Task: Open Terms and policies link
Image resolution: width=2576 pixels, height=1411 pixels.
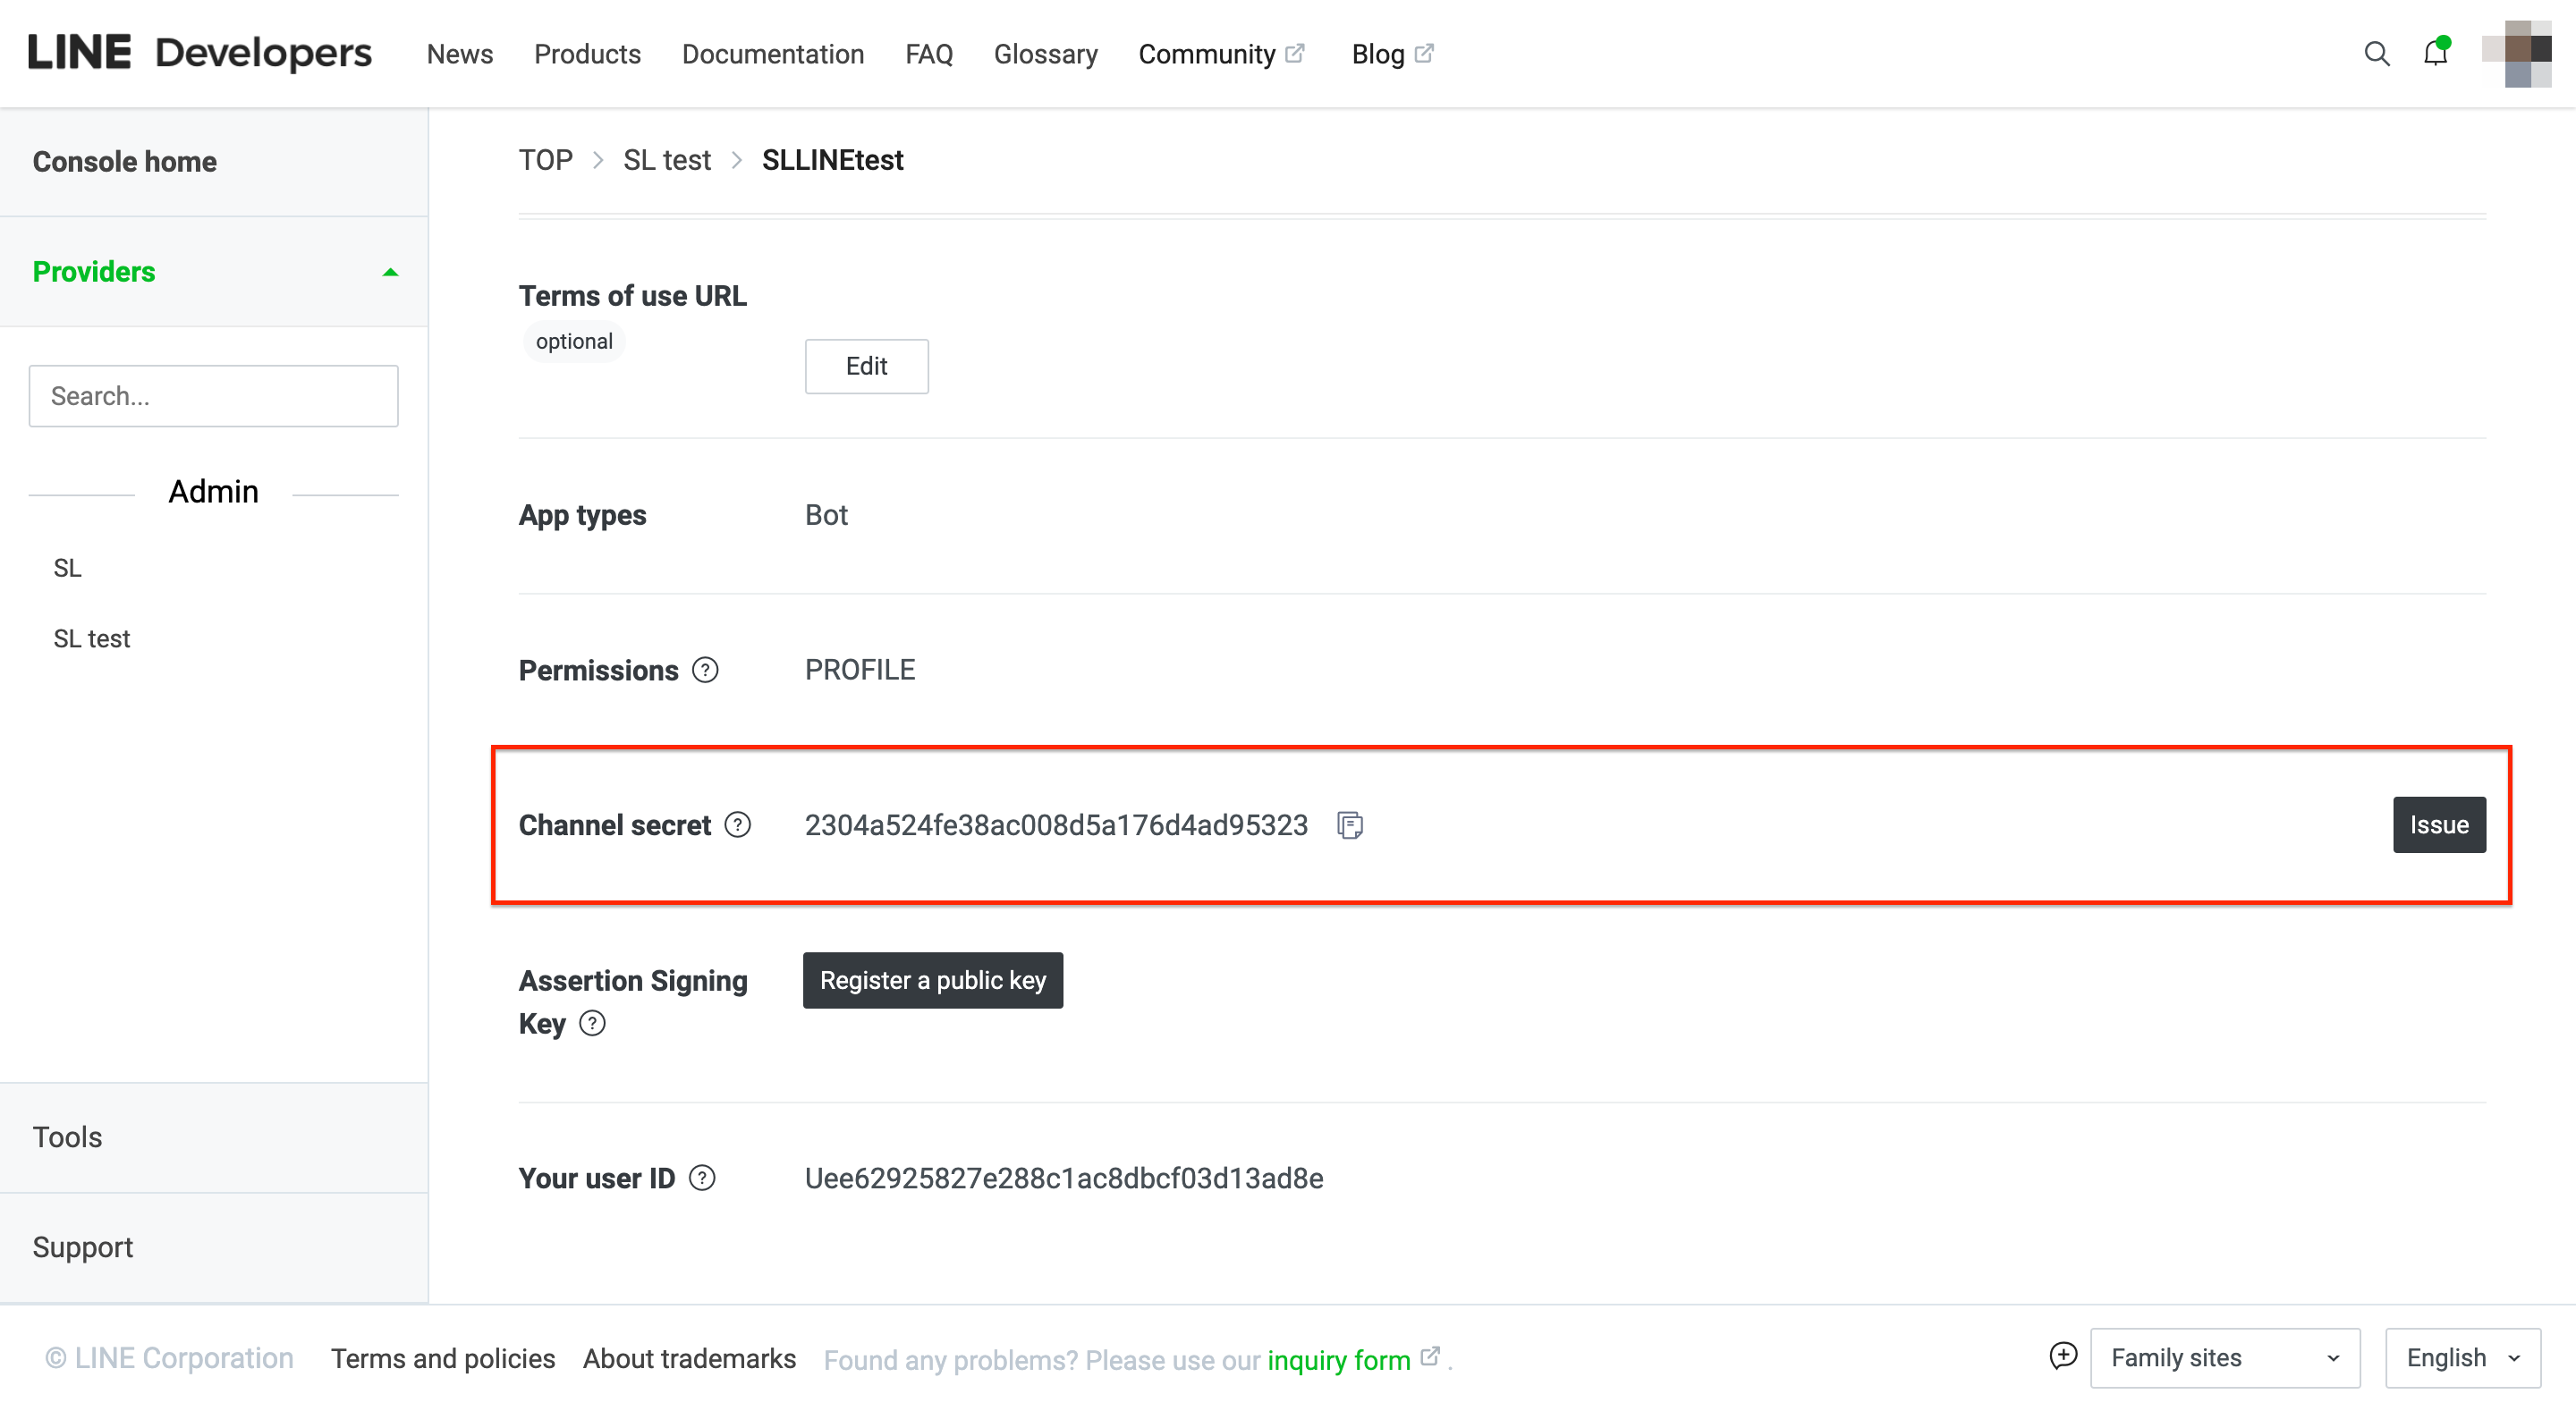Action: coord(443,1358)
